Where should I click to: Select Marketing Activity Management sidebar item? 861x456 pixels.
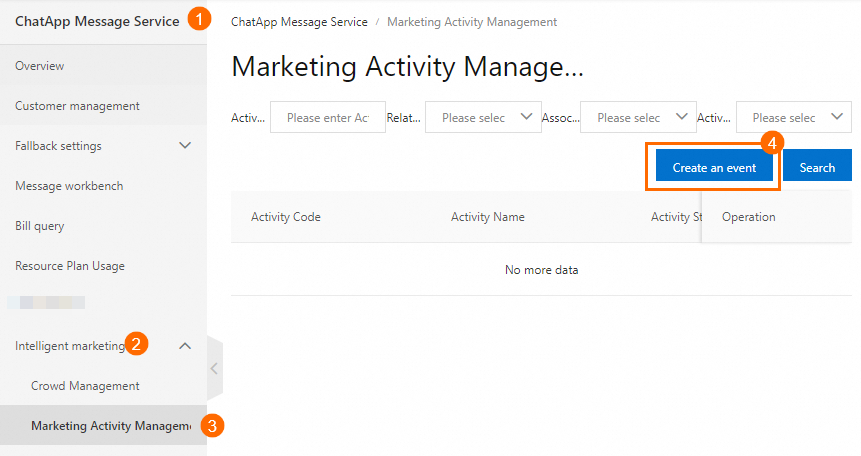pyautogui.click(x=110, y=426)
